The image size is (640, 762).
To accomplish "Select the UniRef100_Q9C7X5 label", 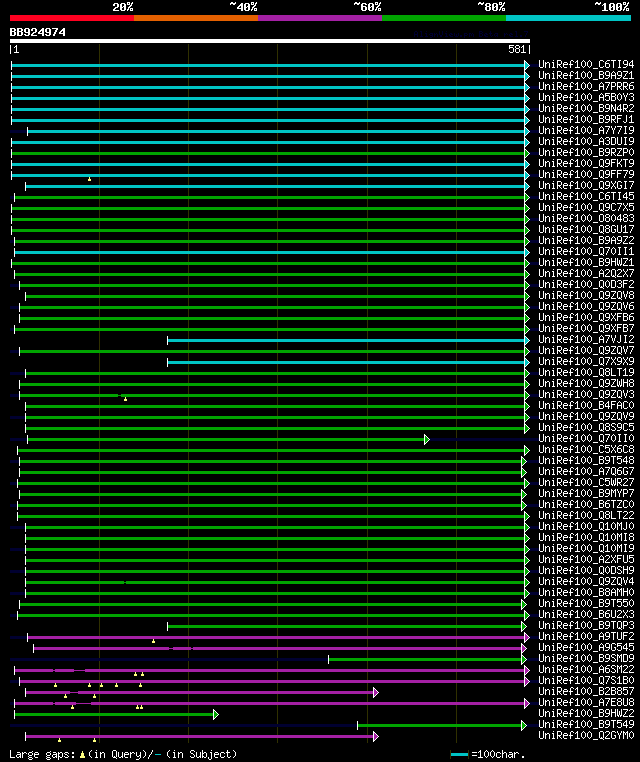I will (586, 208).
